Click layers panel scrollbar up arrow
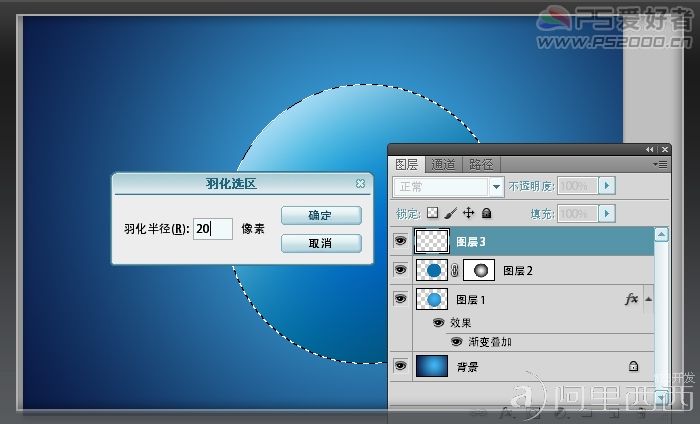 pos(661,234)
